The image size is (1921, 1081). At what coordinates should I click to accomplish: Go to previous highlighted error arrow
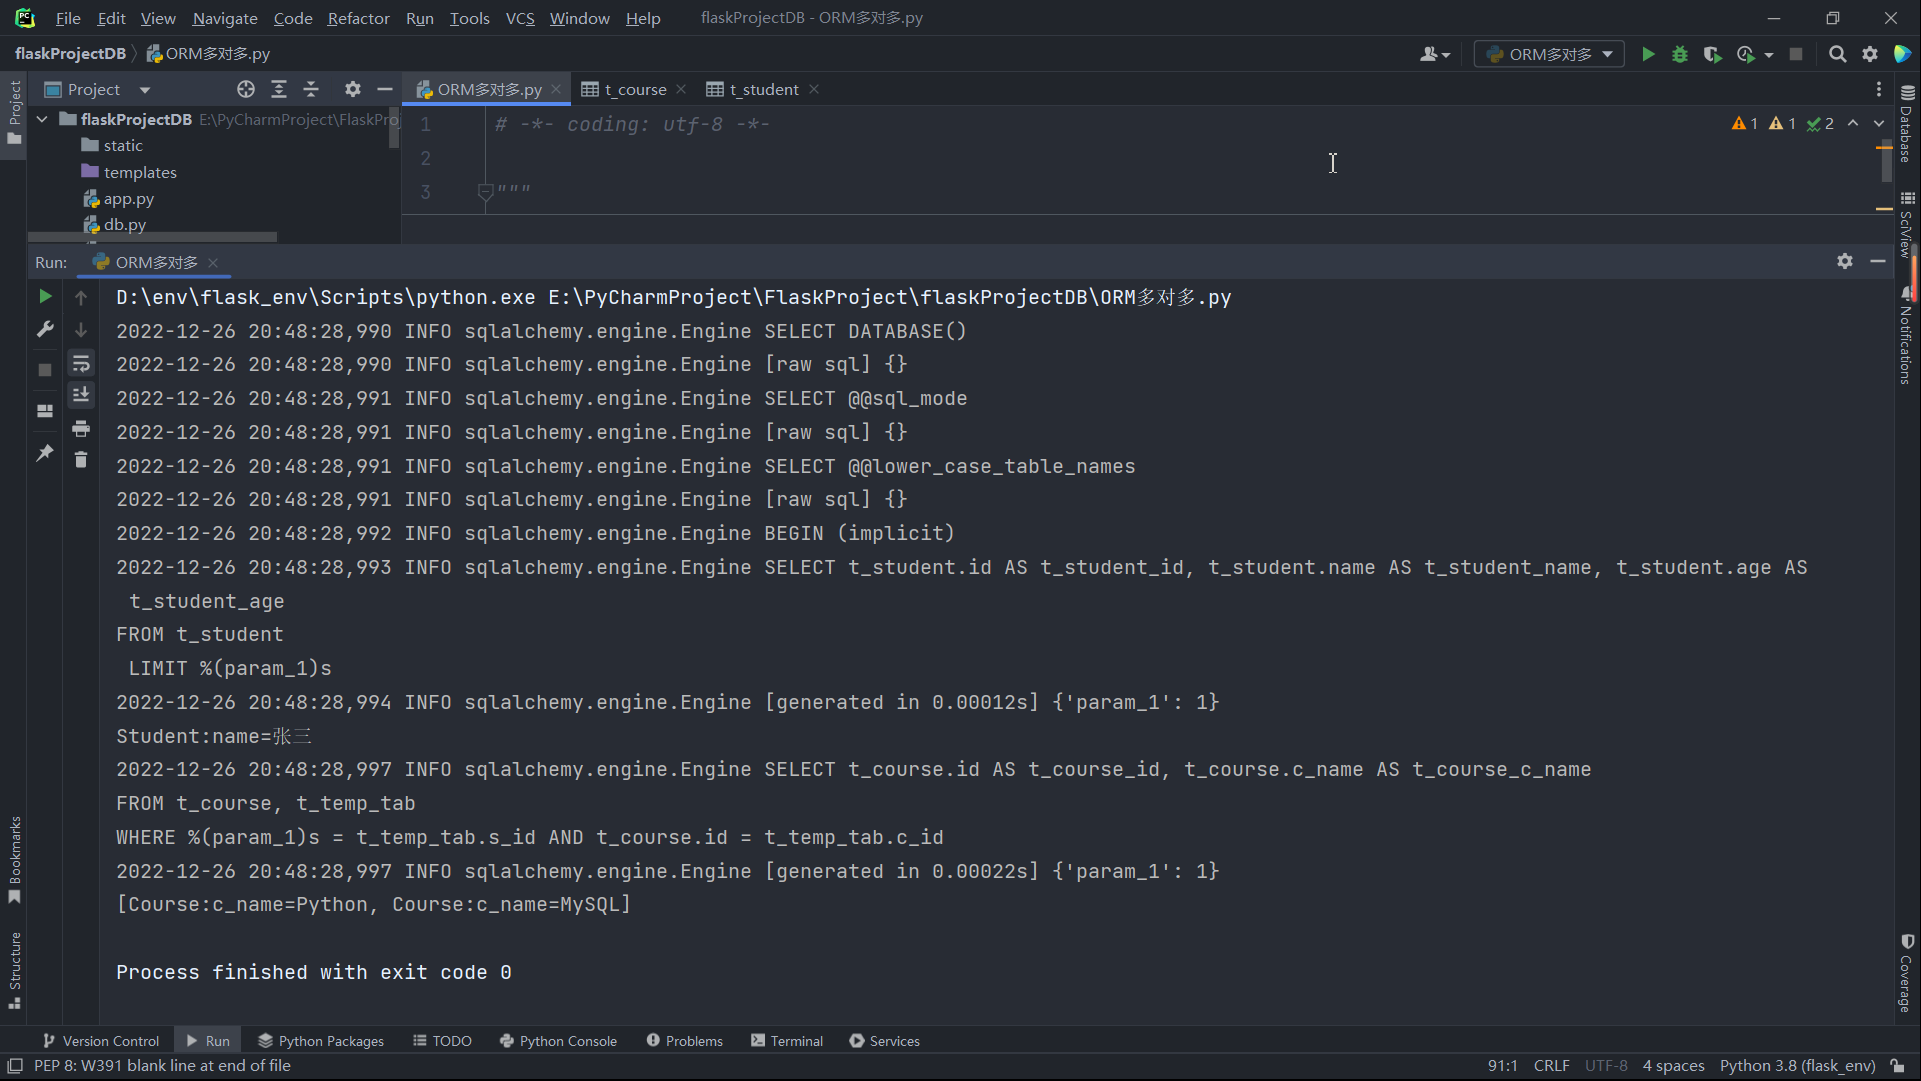(1853, 123)
